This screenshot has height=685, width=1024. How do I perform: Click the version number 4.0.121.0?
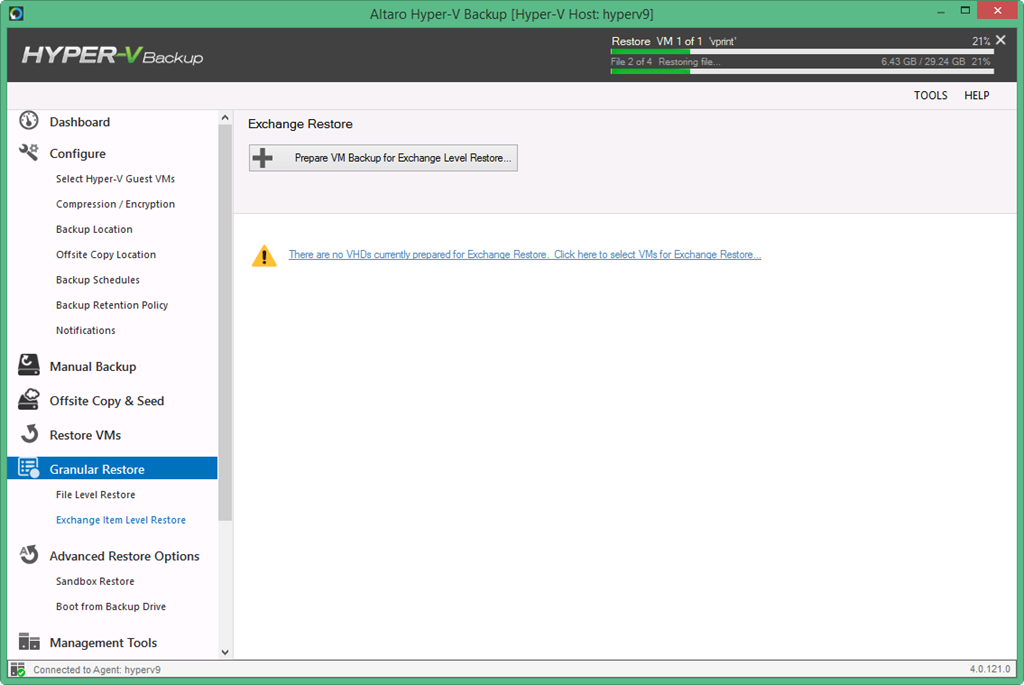(x=990, y=669)
